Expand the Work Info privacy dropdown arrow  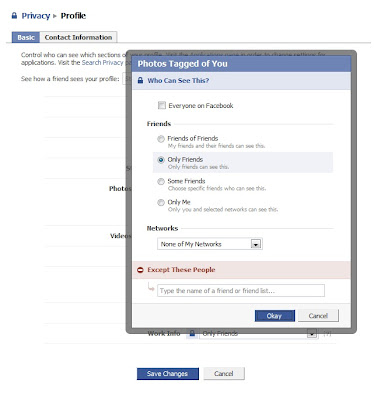312,333
